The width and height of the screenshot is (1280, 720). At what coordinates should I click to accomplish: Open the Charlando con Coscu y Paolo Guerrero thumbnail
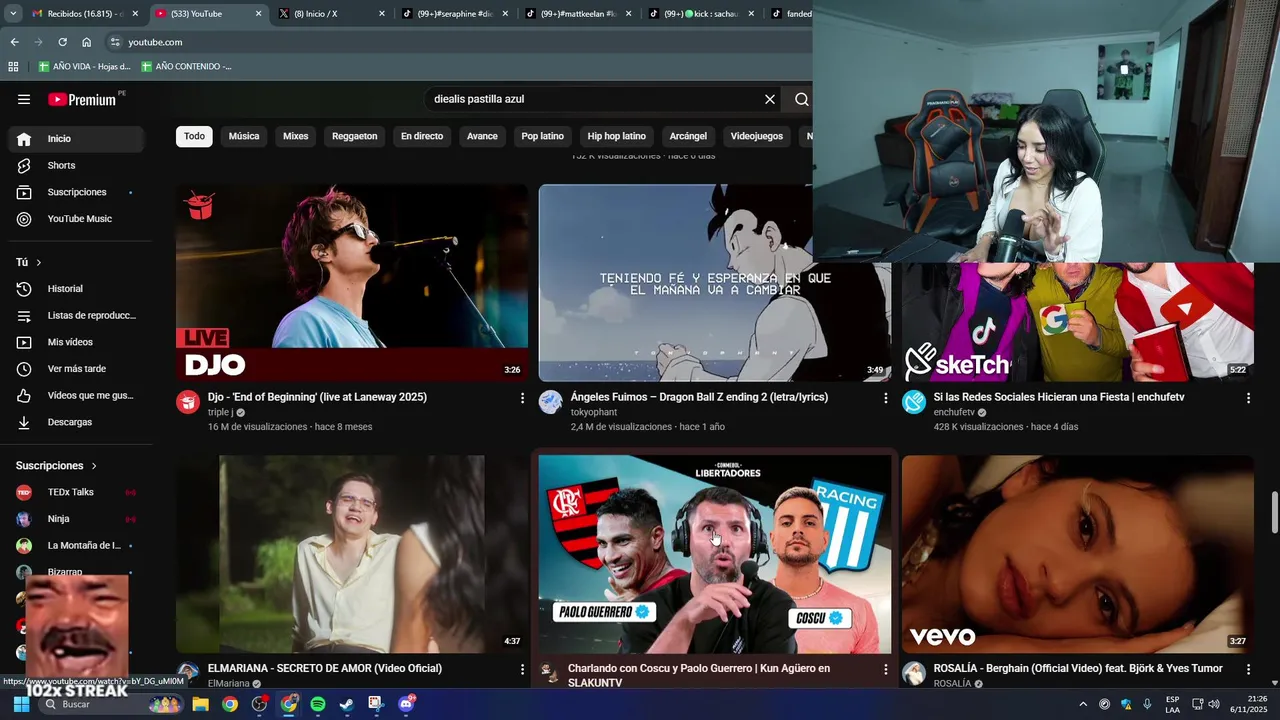point(715,554)
